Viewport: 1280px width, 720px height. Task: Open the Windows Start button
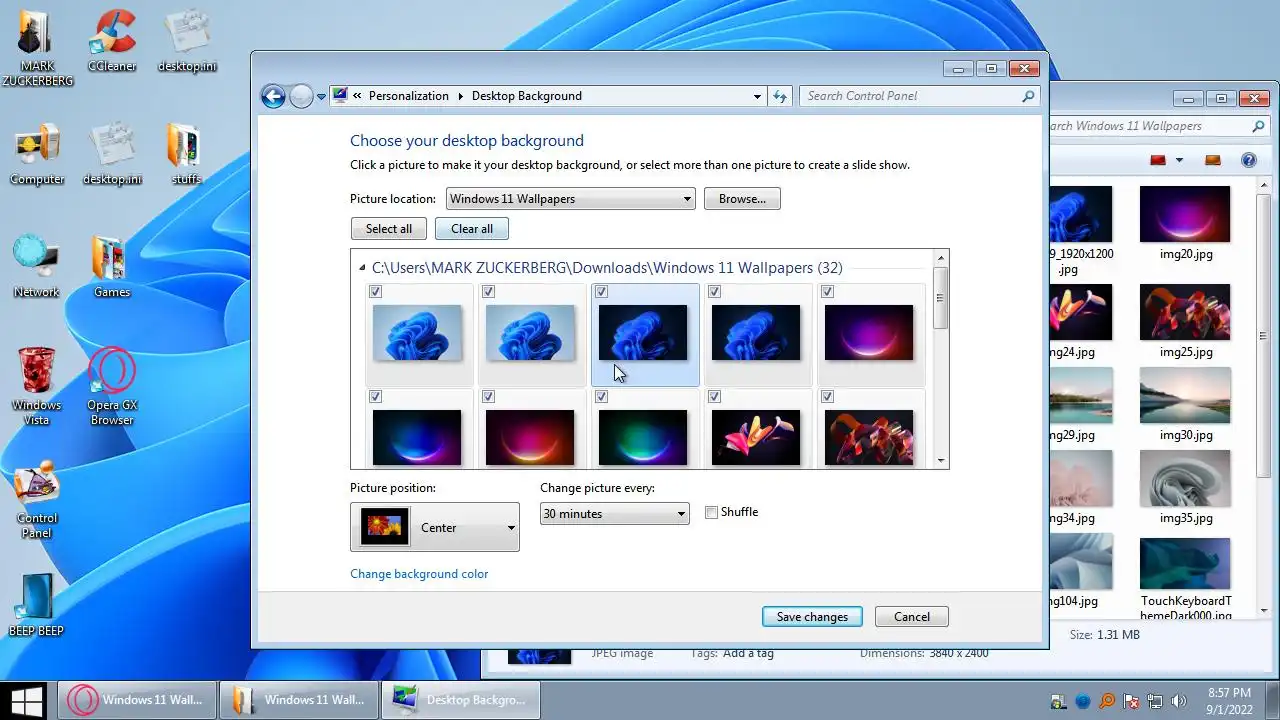tap(27, 700)
